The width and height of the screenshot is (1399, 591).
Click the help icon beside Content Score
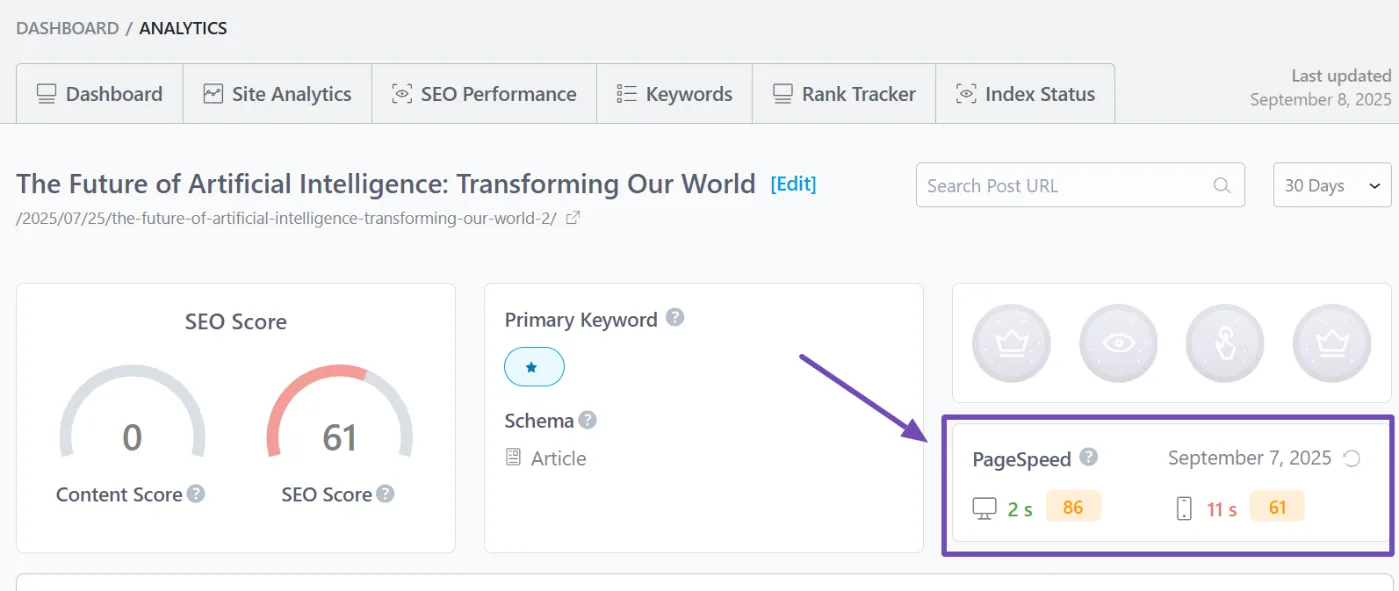click(x=196, y=494)
